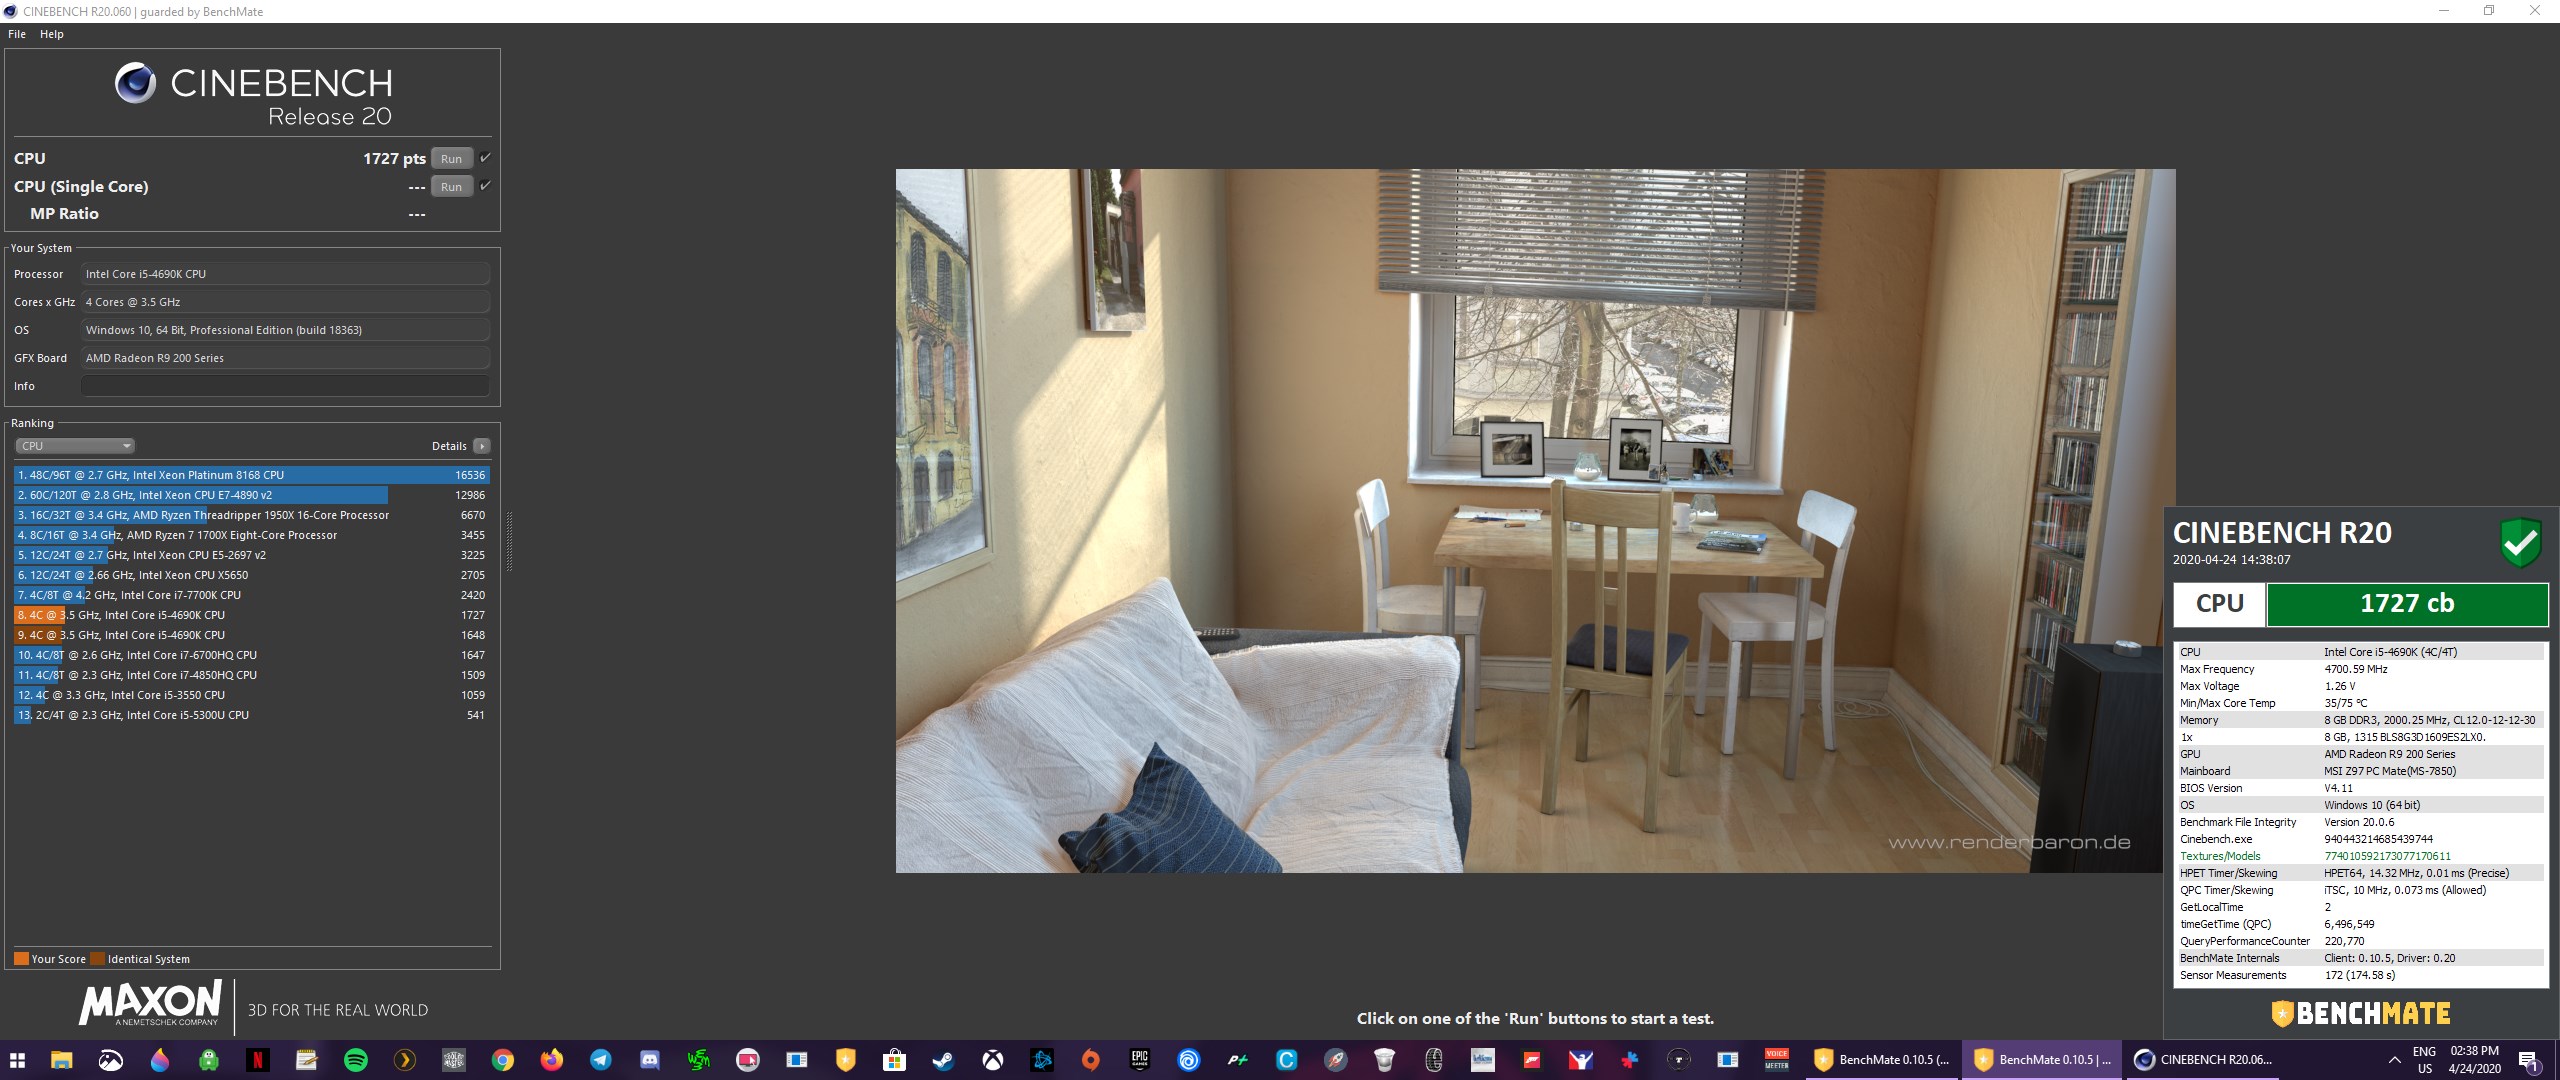Open the Windows Start menu

click(17, 1060)
